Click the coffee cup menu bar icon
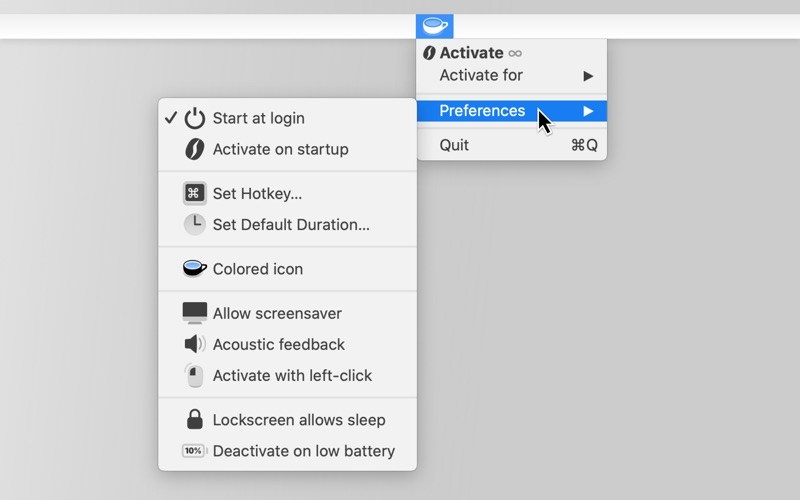Screen dimensions: 800x500 (x=435, y=25)
